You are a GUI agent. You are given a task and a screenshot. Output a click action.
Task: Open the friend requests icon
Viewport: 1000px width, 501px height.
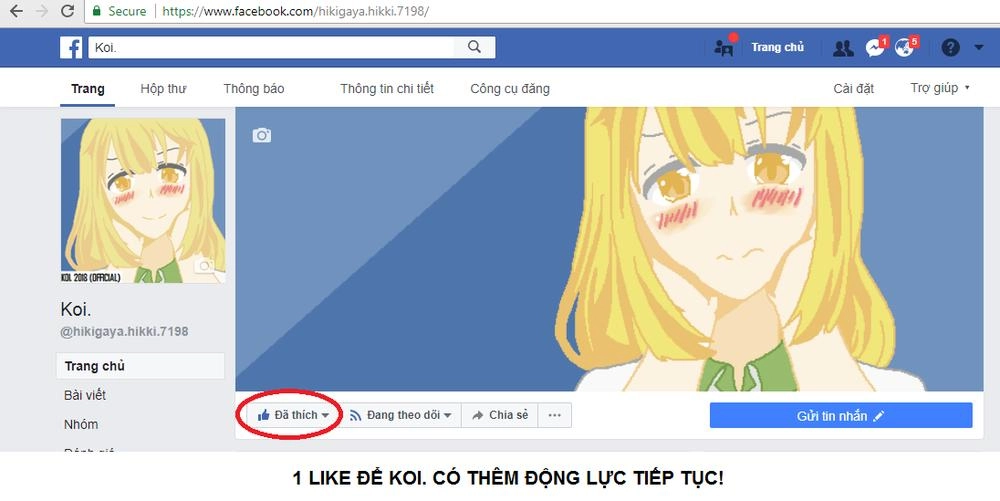843,48
